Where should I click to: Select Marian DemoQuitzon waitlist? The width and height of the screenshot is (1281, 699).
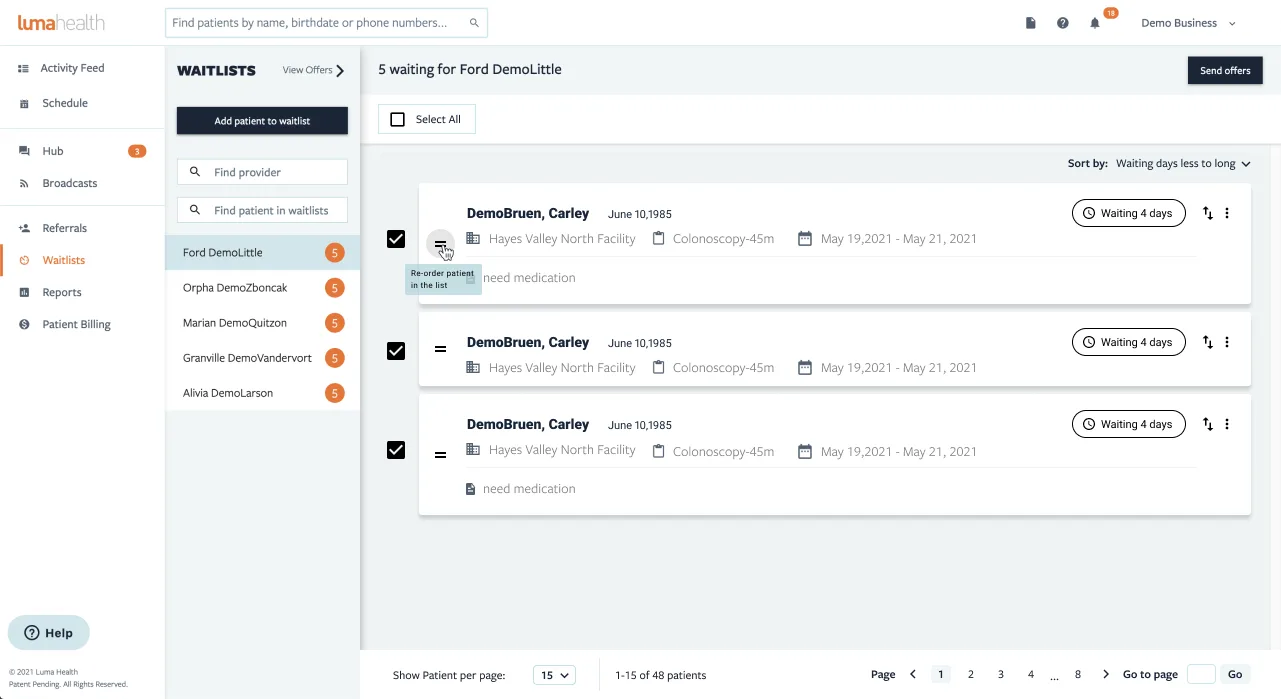[x=262, y=323]
